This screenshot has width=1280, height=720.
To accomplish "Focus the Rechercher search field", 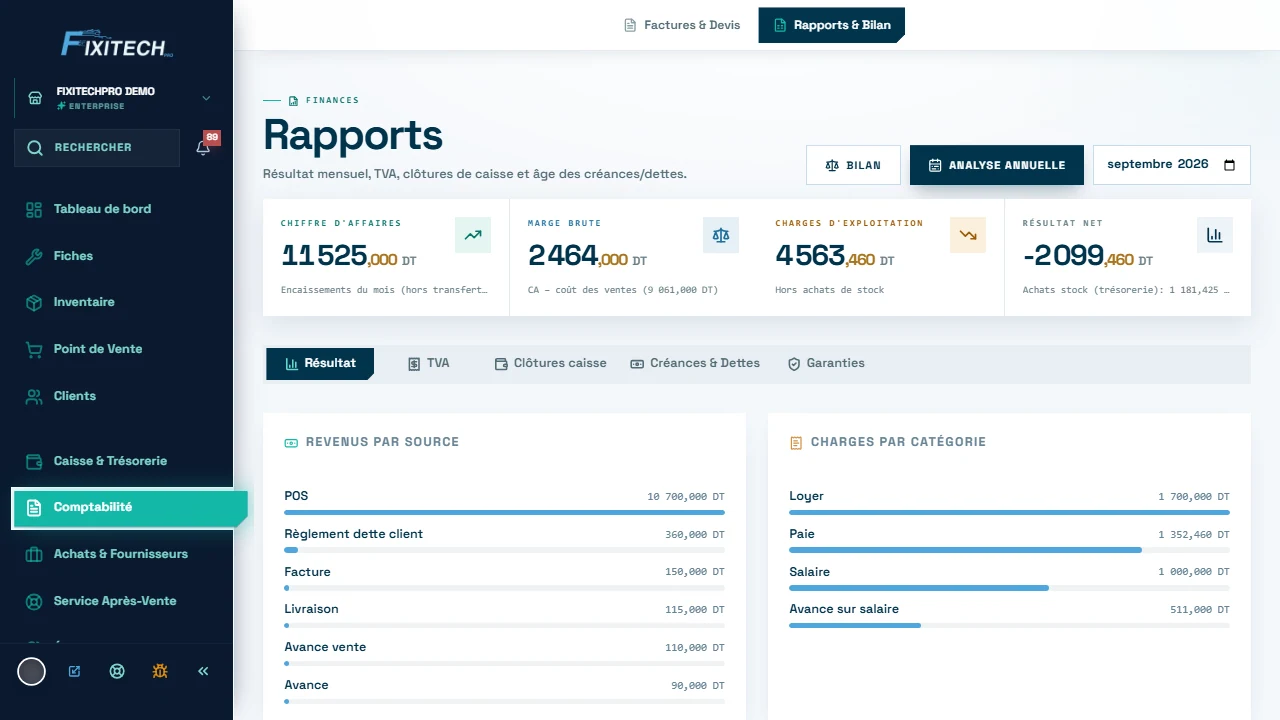I will point(97,148).
